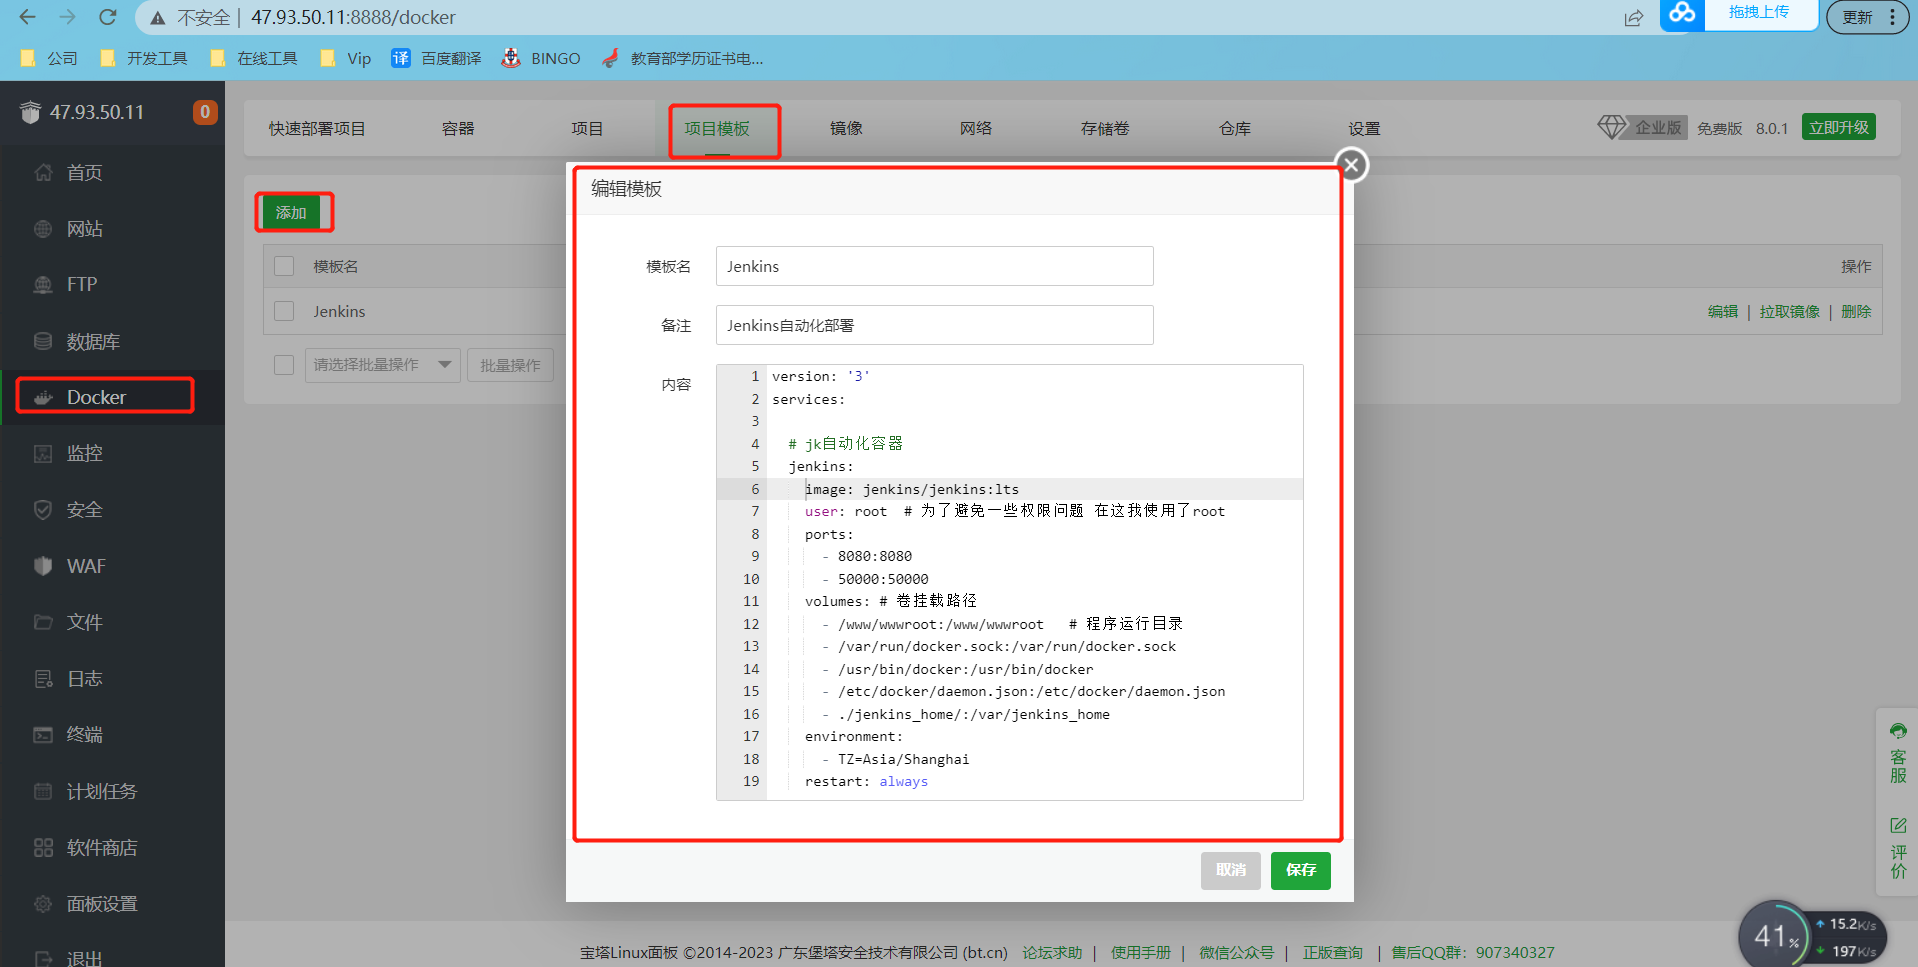
Task: Switch to 快速部署项目 tab
Action: tap(317, 129)
